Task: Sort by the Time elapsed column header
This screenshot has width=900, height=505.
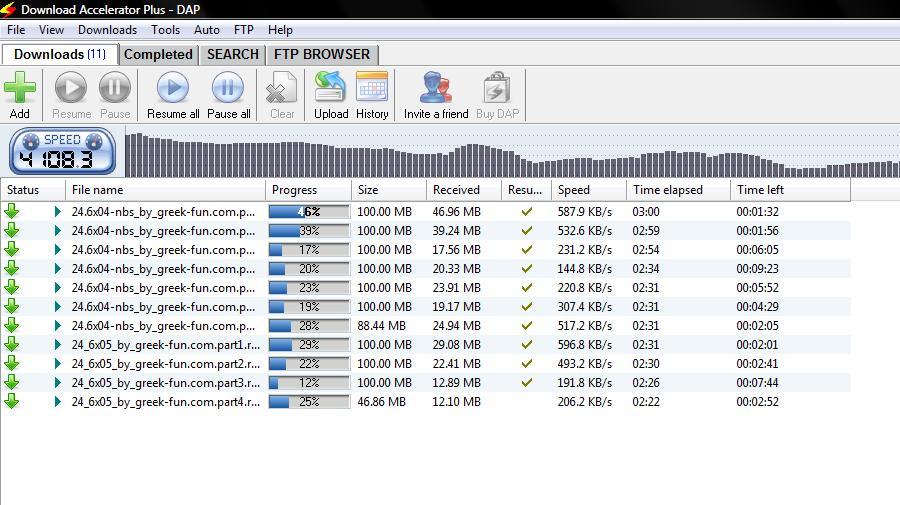Action: click(x=678, y=190)
